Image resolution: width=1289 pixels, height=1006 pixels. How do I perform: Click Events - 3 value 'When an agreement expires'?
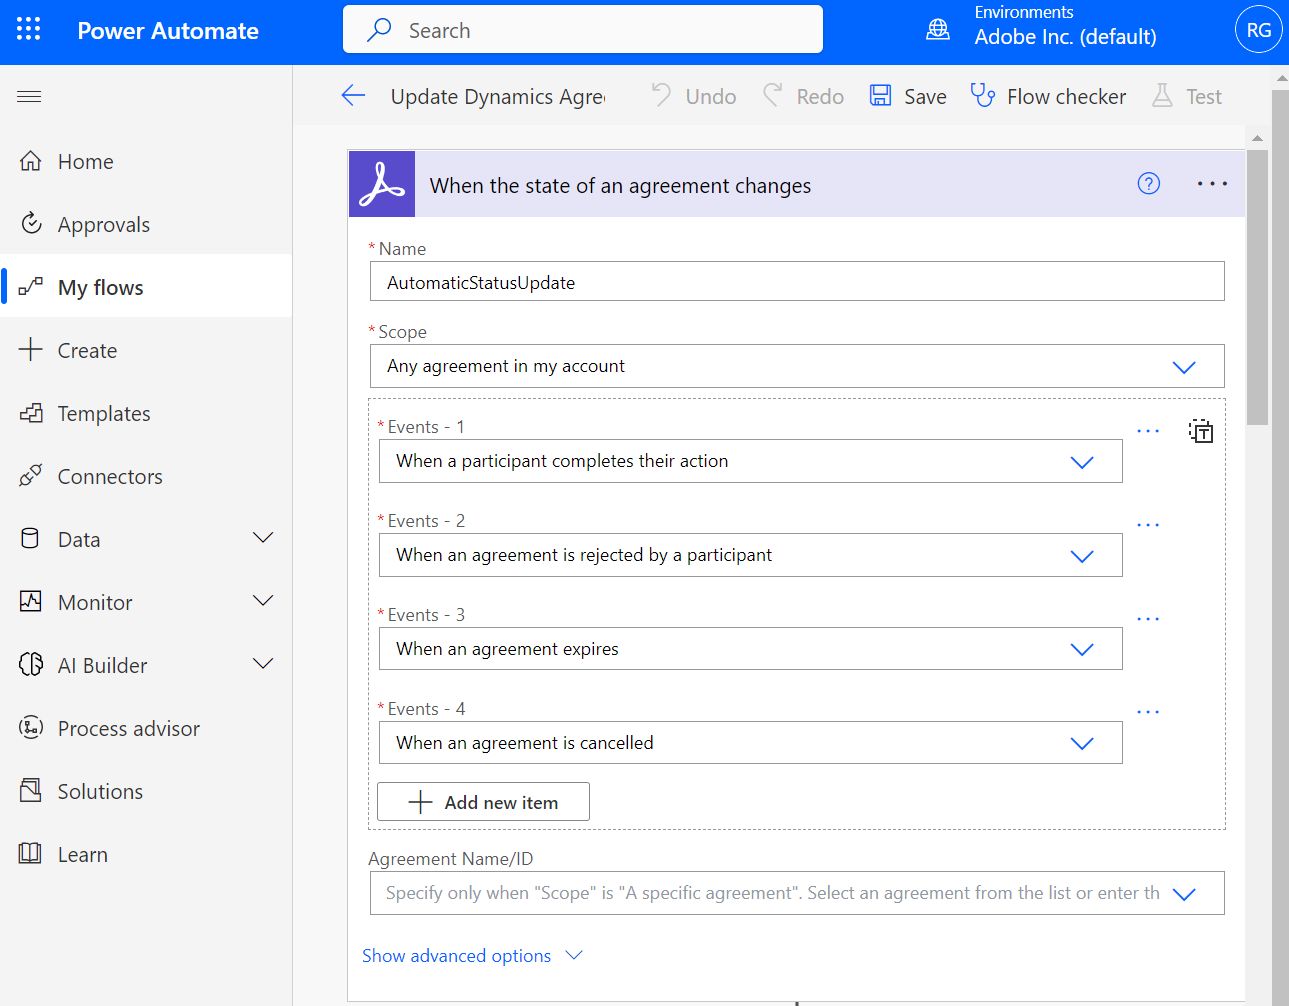[507, 649]
